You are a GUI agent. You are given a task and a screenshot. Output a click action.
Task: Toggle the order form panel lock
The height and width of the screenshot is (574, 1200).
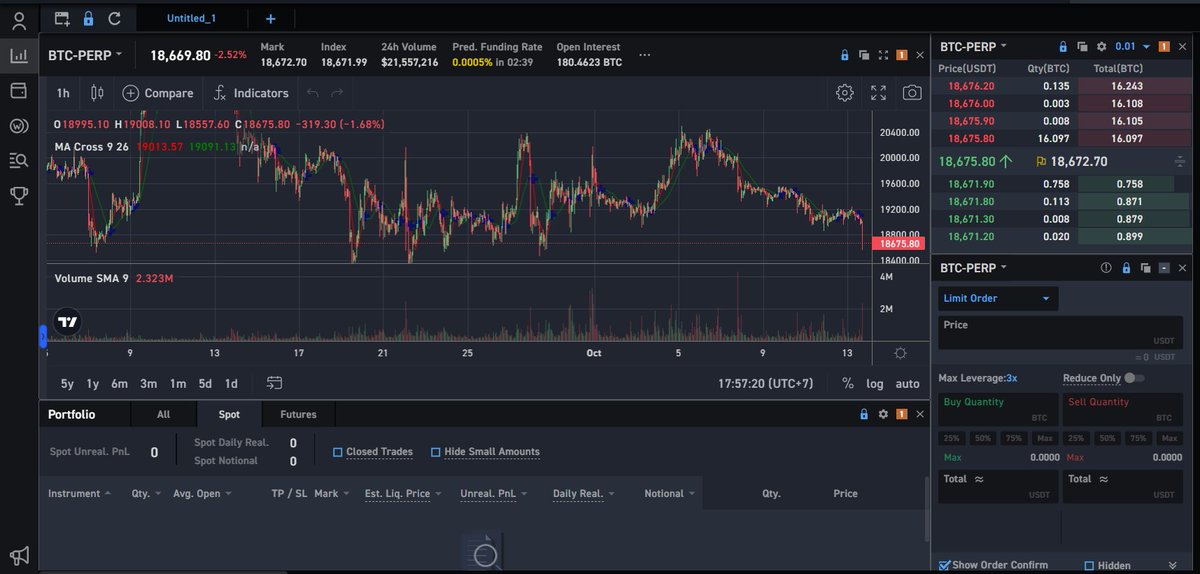coord(1126,268)
